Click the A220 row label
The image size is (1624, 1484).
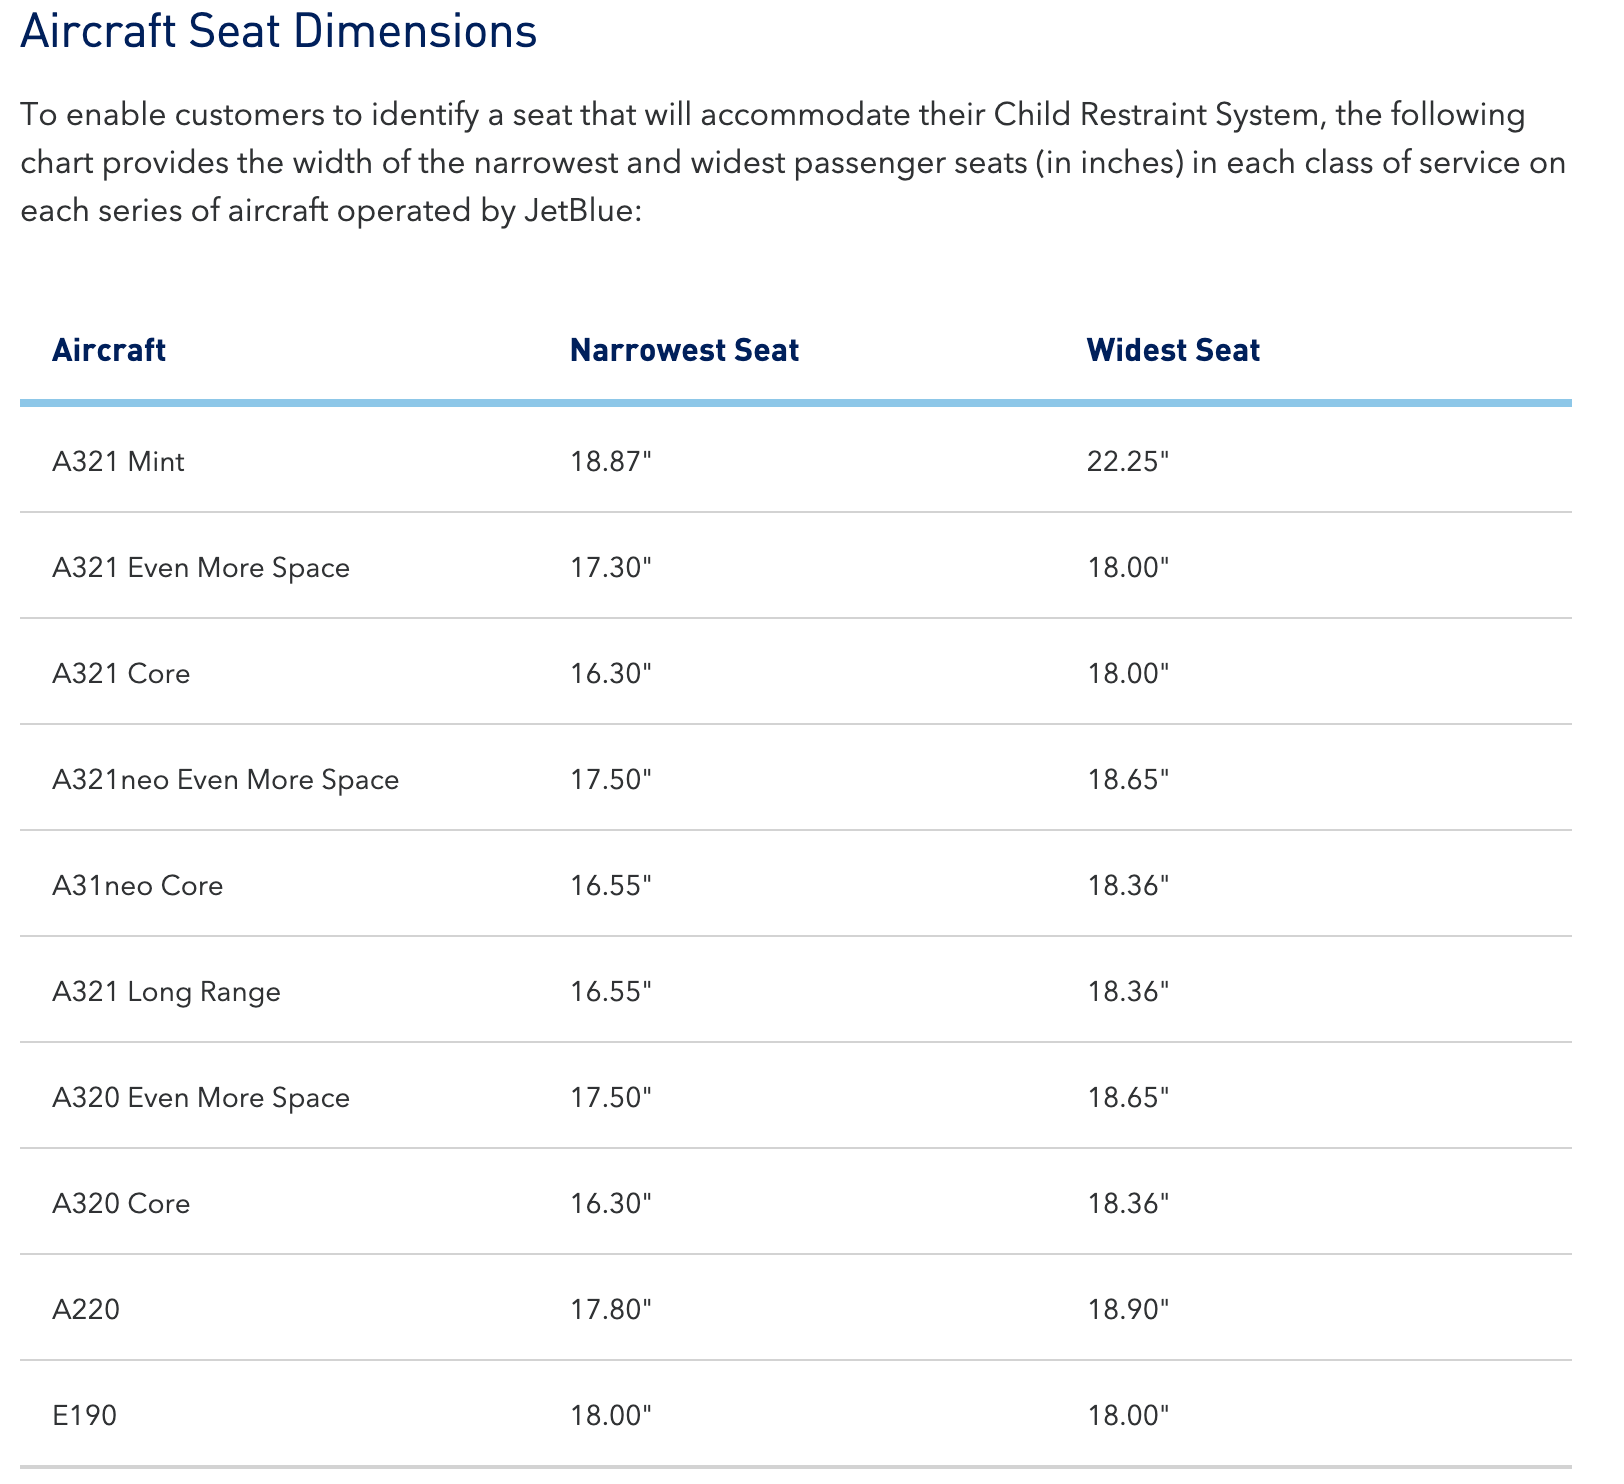86,1310
